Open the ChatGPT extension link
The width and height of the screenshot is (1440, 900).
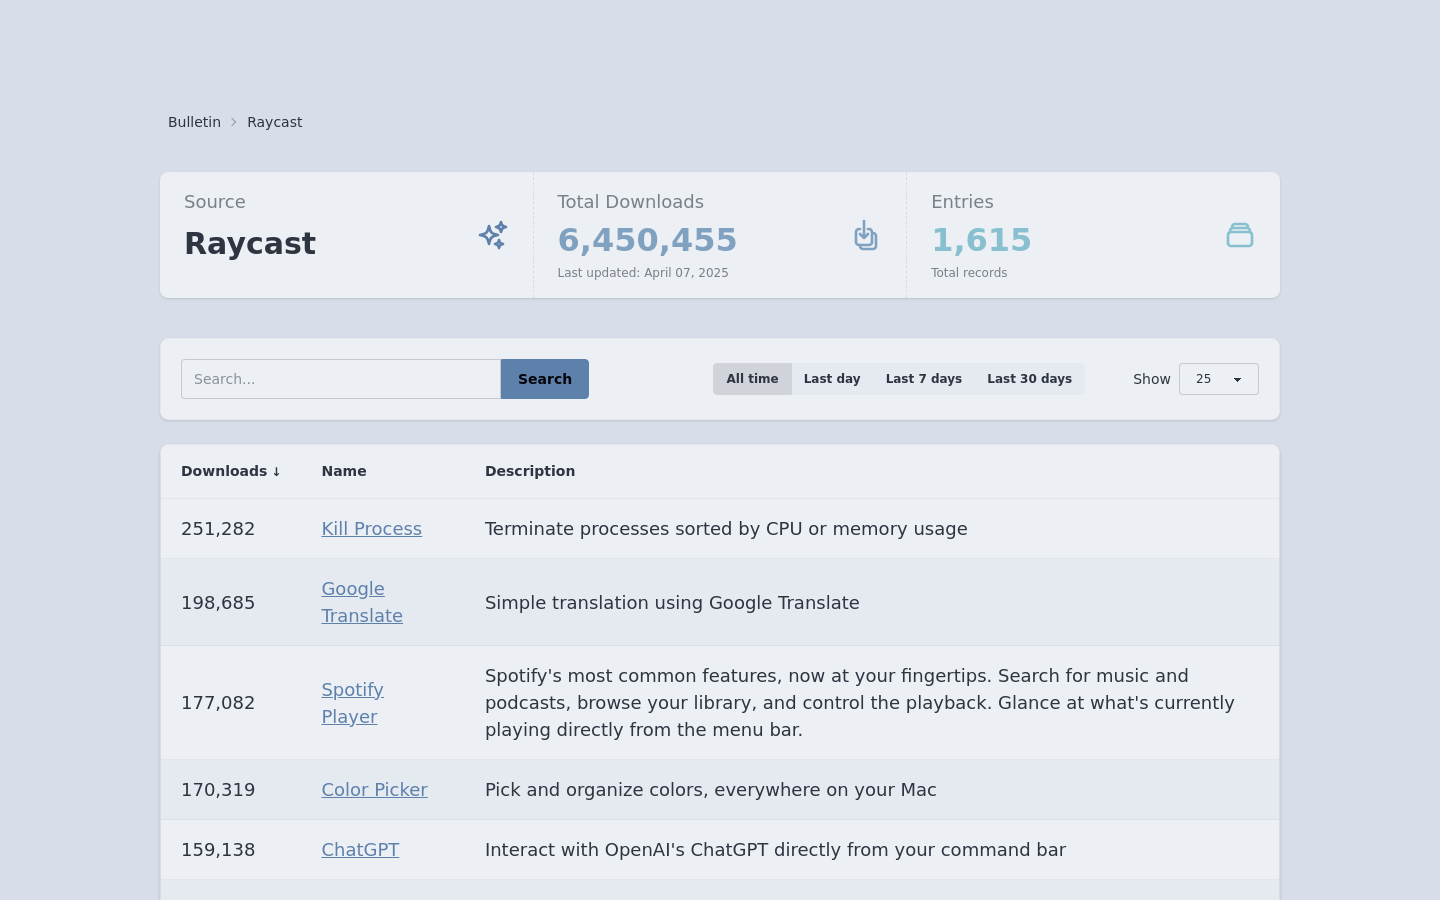coord(360,850)
